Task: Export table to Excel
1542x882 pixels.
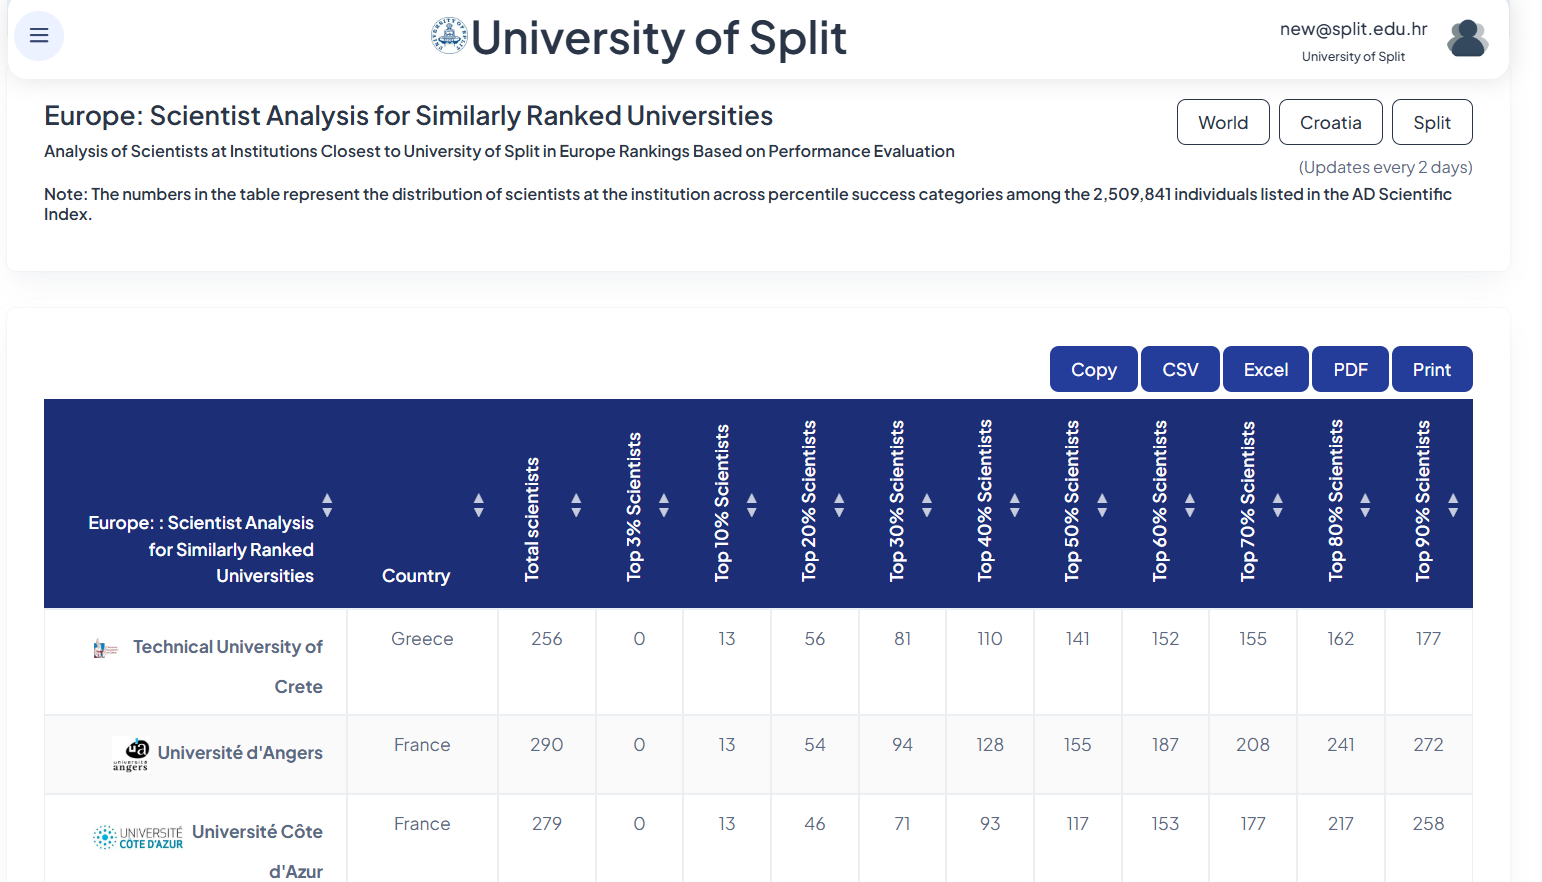Action: (1266, 369)
